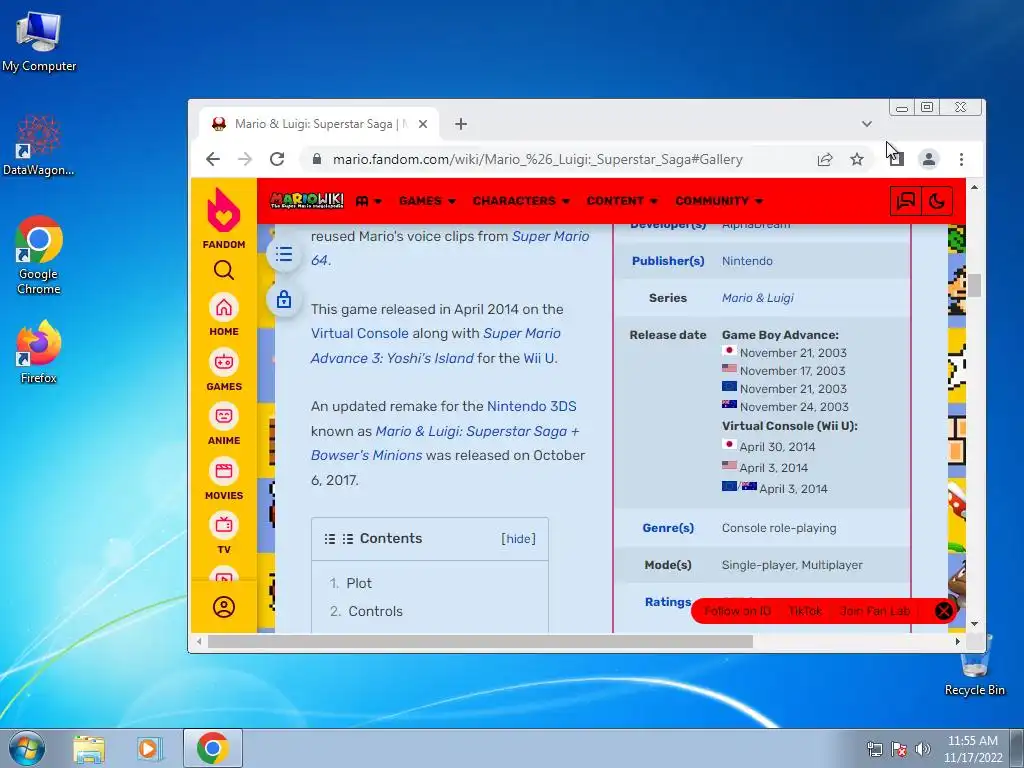The height and width of the screenshot is (768, 1024).
Task: Click Follow on IG button
Action: coord(737,611)
